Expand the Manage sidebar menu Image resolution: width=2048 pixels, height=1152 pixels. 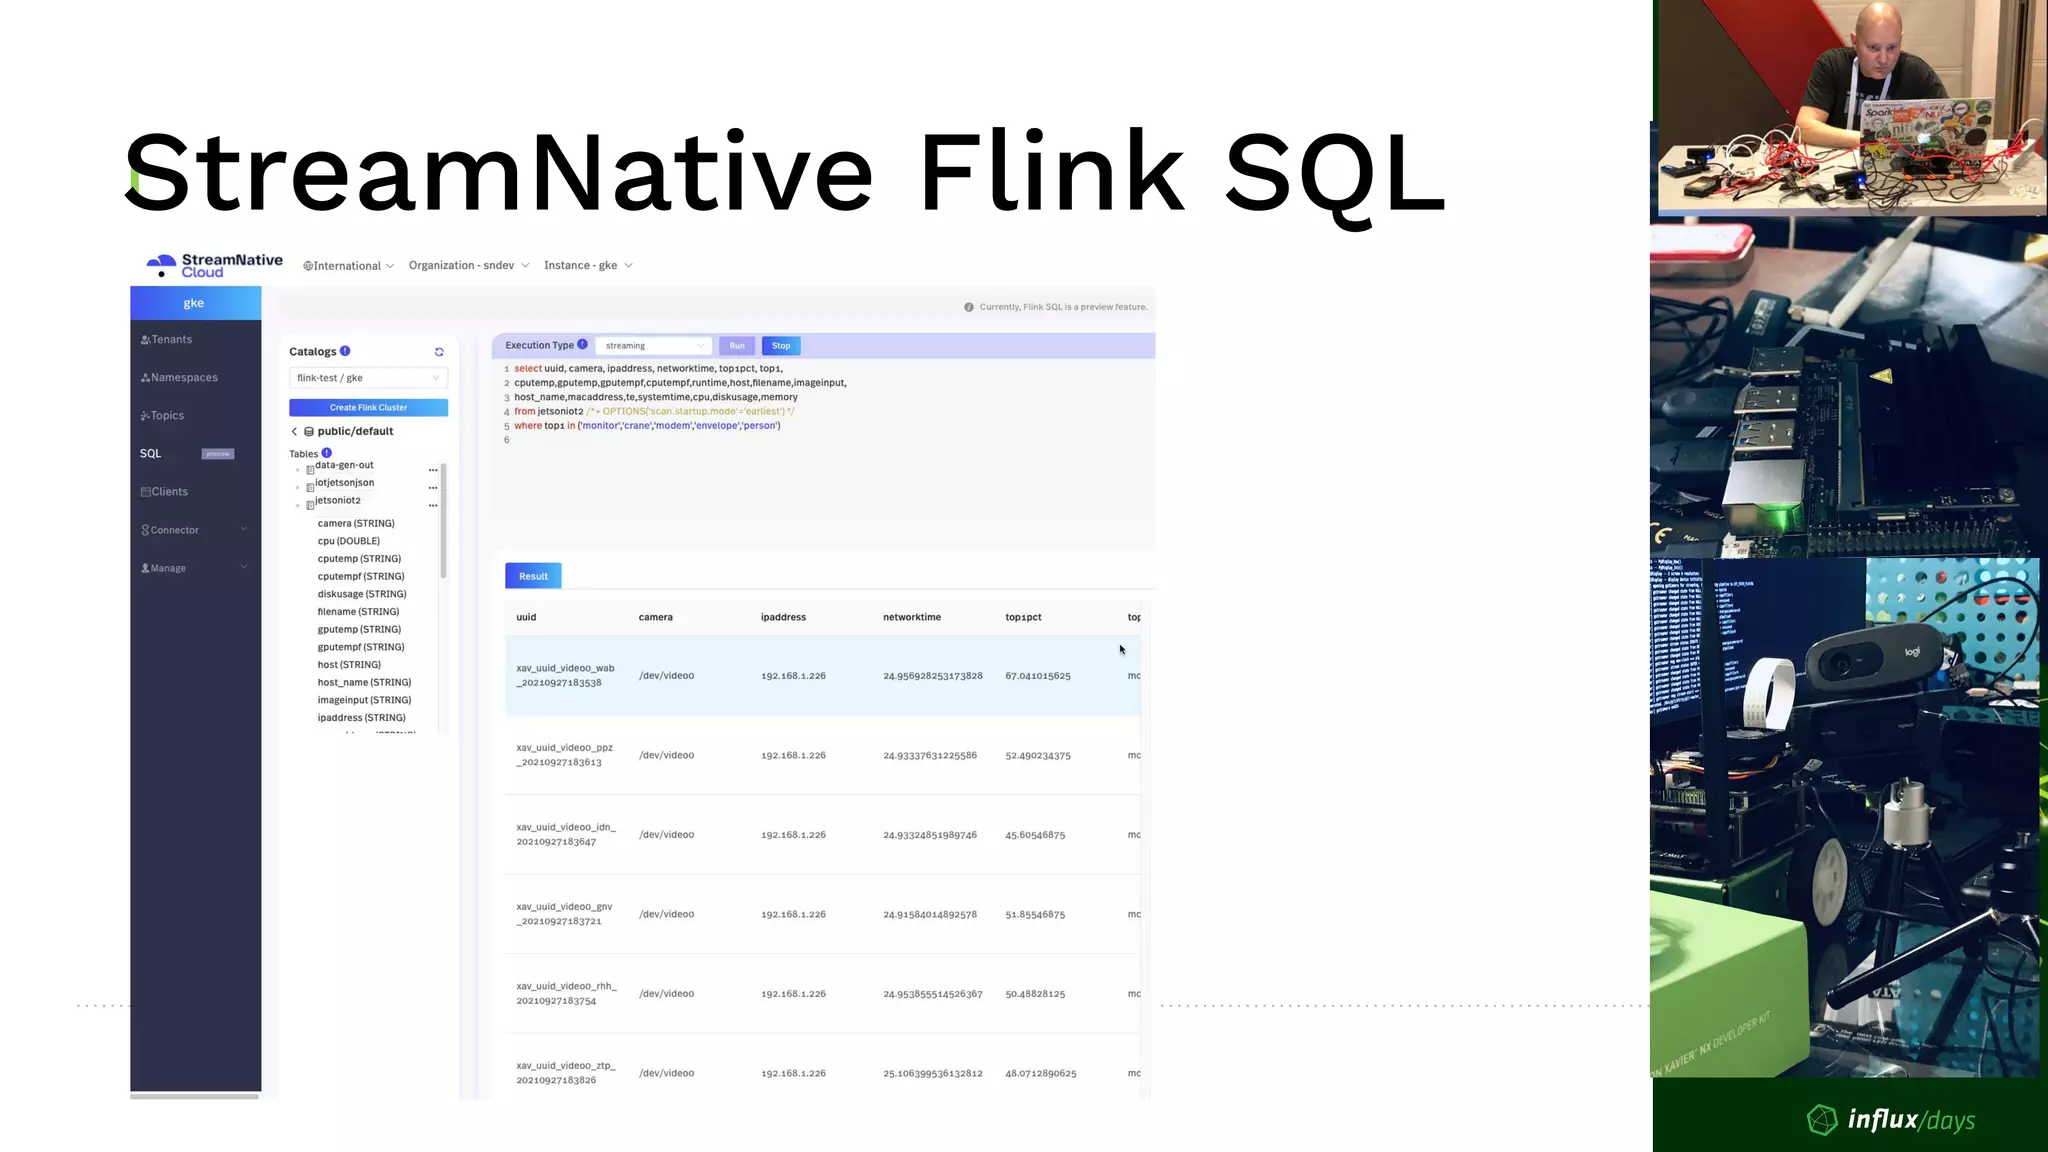pyautogui.click(x=194, y=568)
